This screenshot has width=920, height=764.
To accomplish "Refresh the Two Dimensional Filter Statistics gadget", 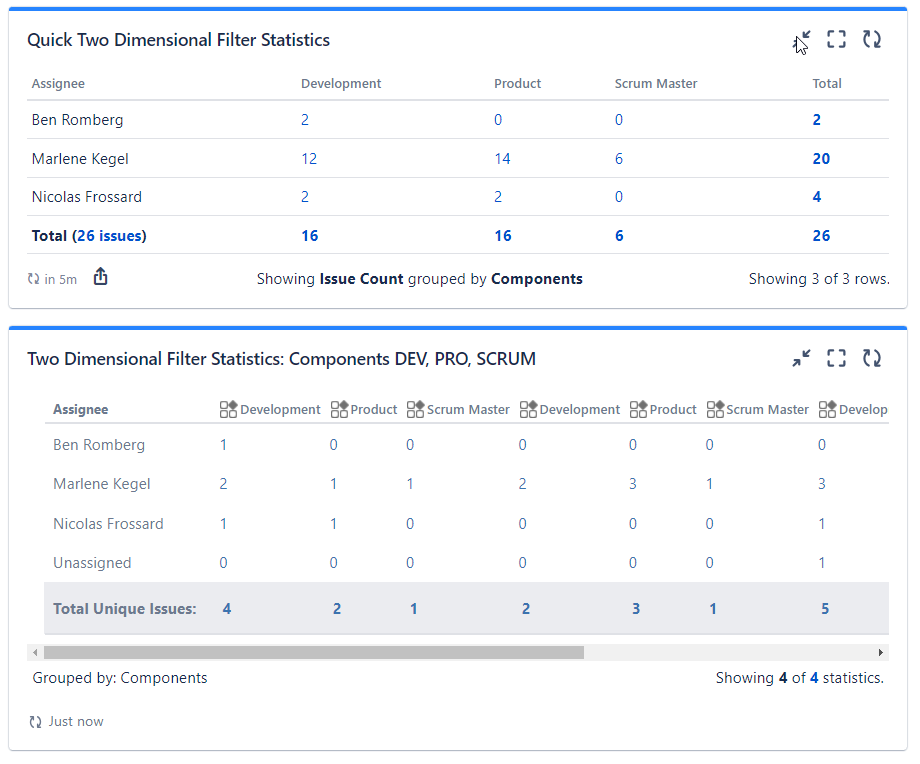I will (x=871, y=357).
